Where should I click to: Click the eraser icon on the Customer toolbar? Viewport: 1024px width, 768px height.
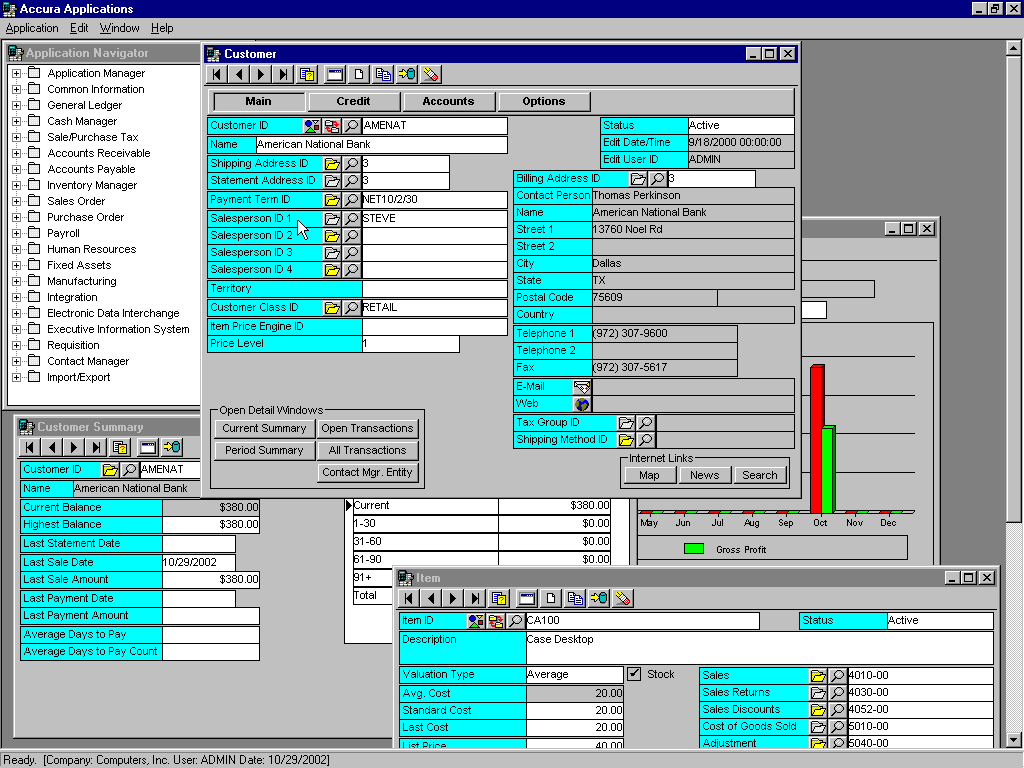click(x=430, y=74)
